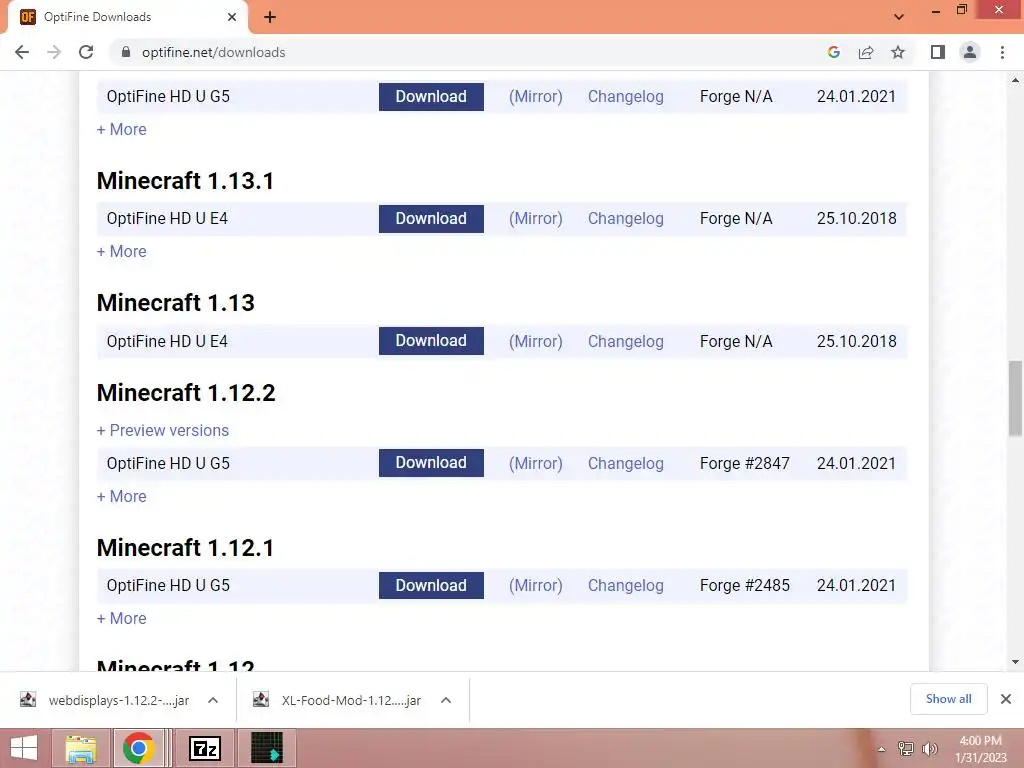Image resolution: width=1024 pixels, height=768 pixels.
Task: Click the Forge #2485 text
Action: click(744, 586)
